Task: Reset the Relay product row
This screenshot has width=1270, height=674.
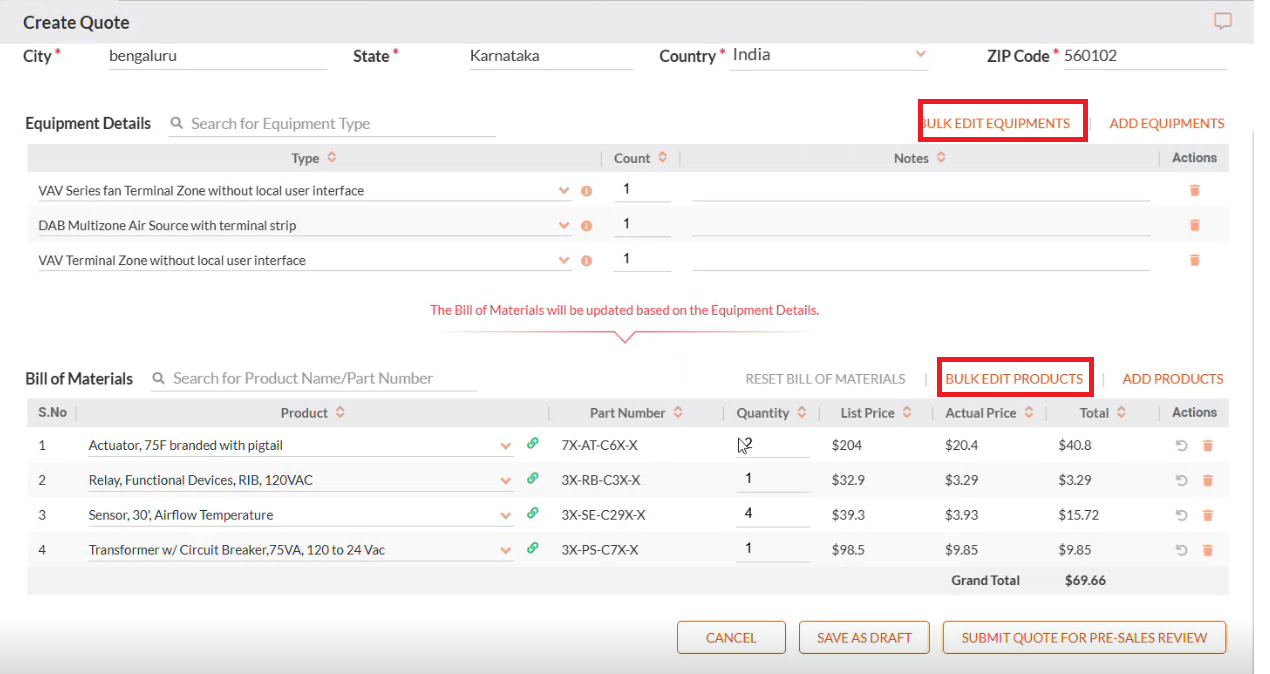Action: tap(1182, 480)
